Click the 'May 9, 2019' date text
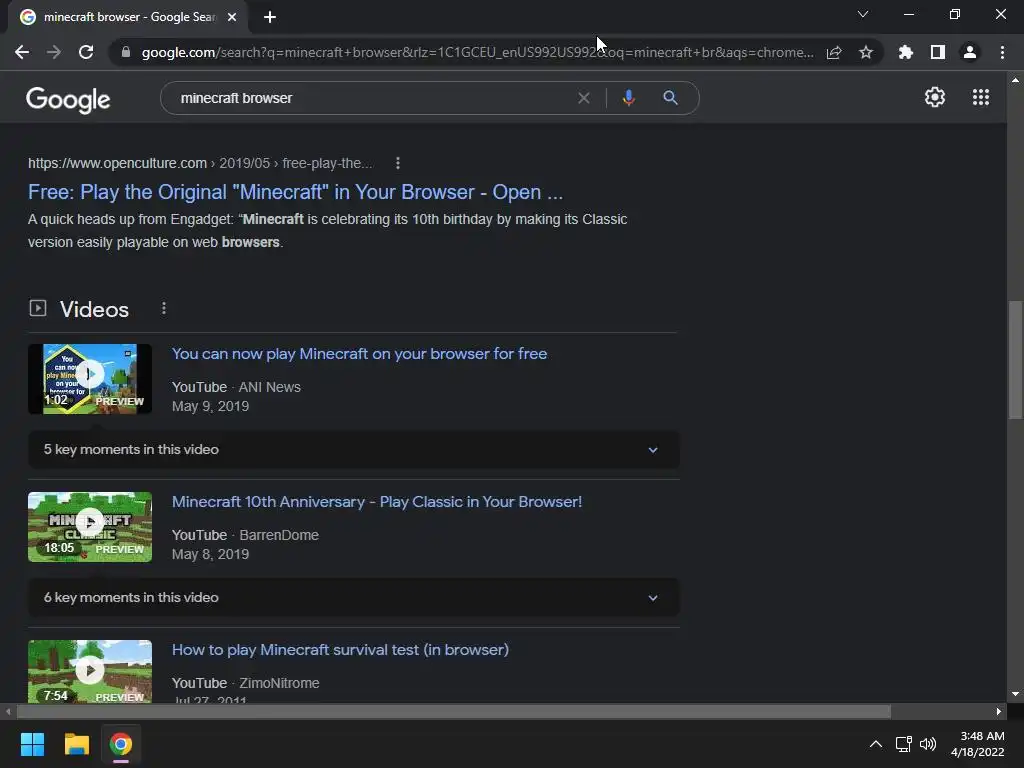The height and width of the screenshot is (768, 1024). 210,406
